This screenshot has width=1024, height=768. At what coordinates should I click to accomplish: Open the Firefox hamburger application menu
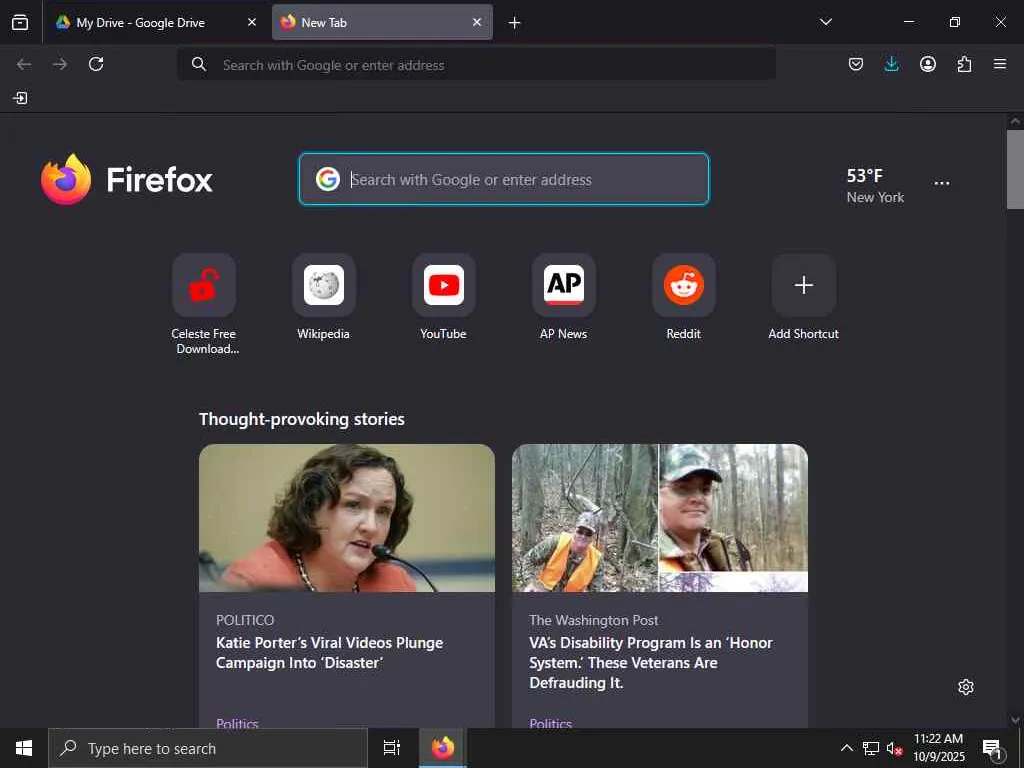click(1000, 64)
